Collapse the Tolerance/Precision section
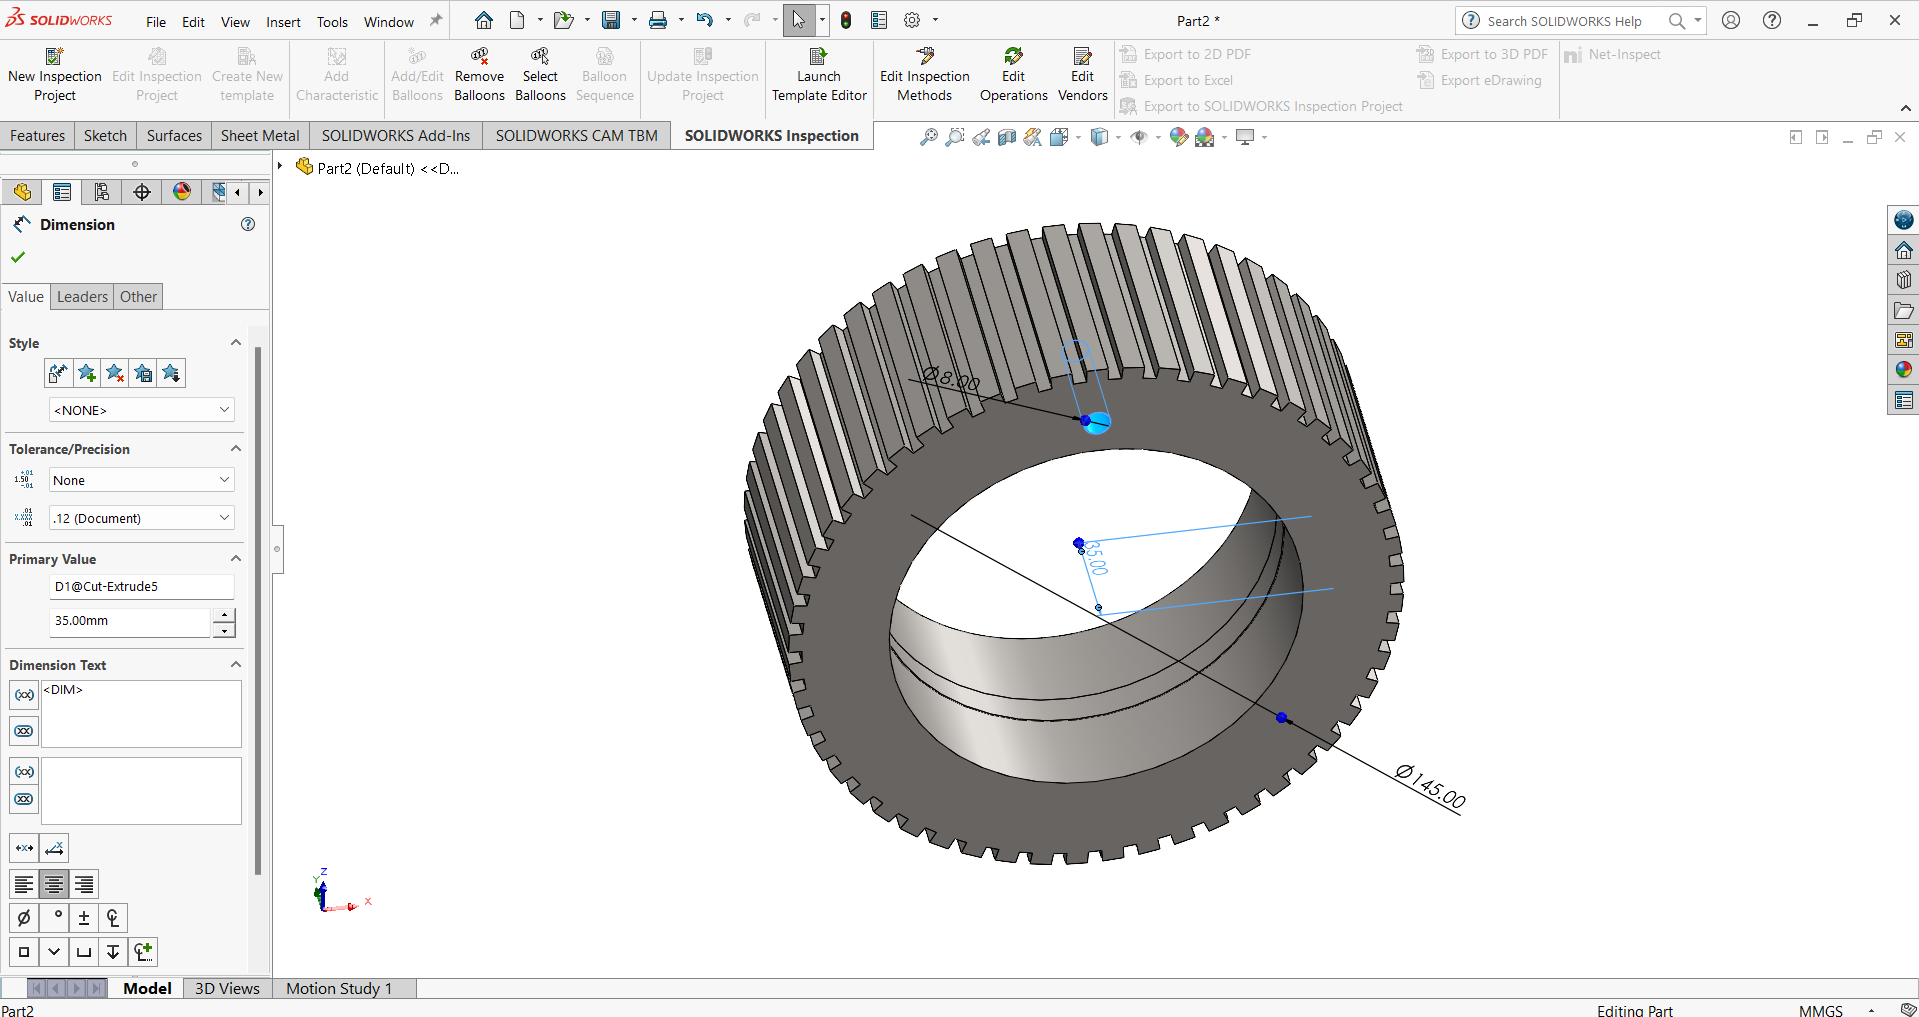This screenshot has width=1919, height=1017. pyautogui.click(x=236, y=448)
